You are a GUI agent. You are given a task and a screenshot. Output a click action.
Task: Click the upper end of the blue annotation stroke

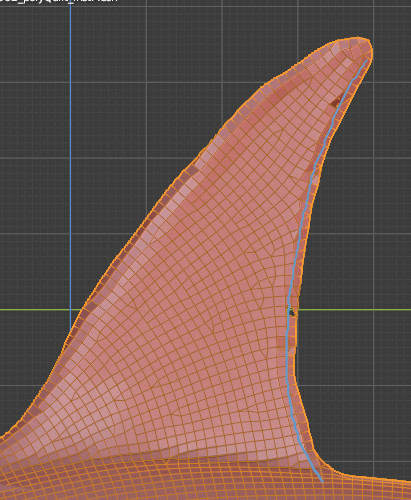tap(366, 62)
